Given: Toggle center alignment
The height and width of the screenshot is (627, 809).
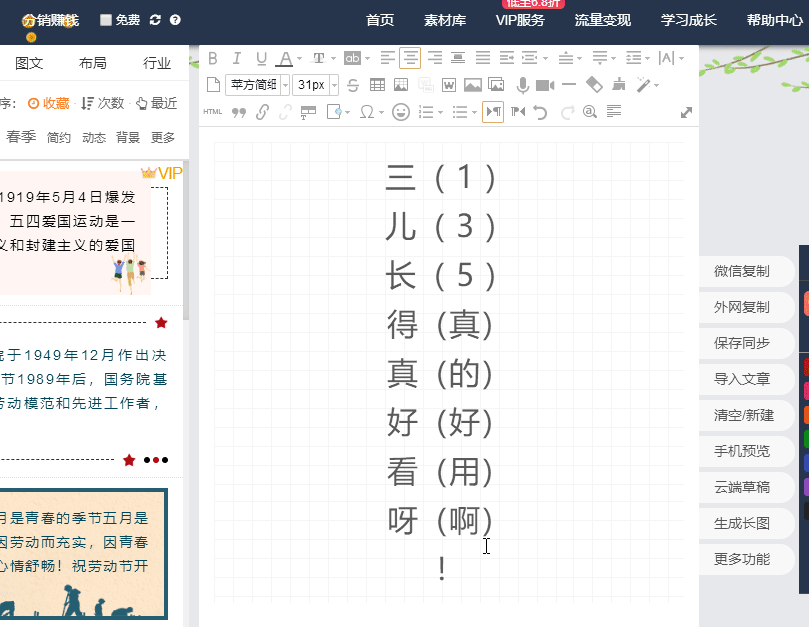Looking at the screenshot, I should (x=410, y=58).
